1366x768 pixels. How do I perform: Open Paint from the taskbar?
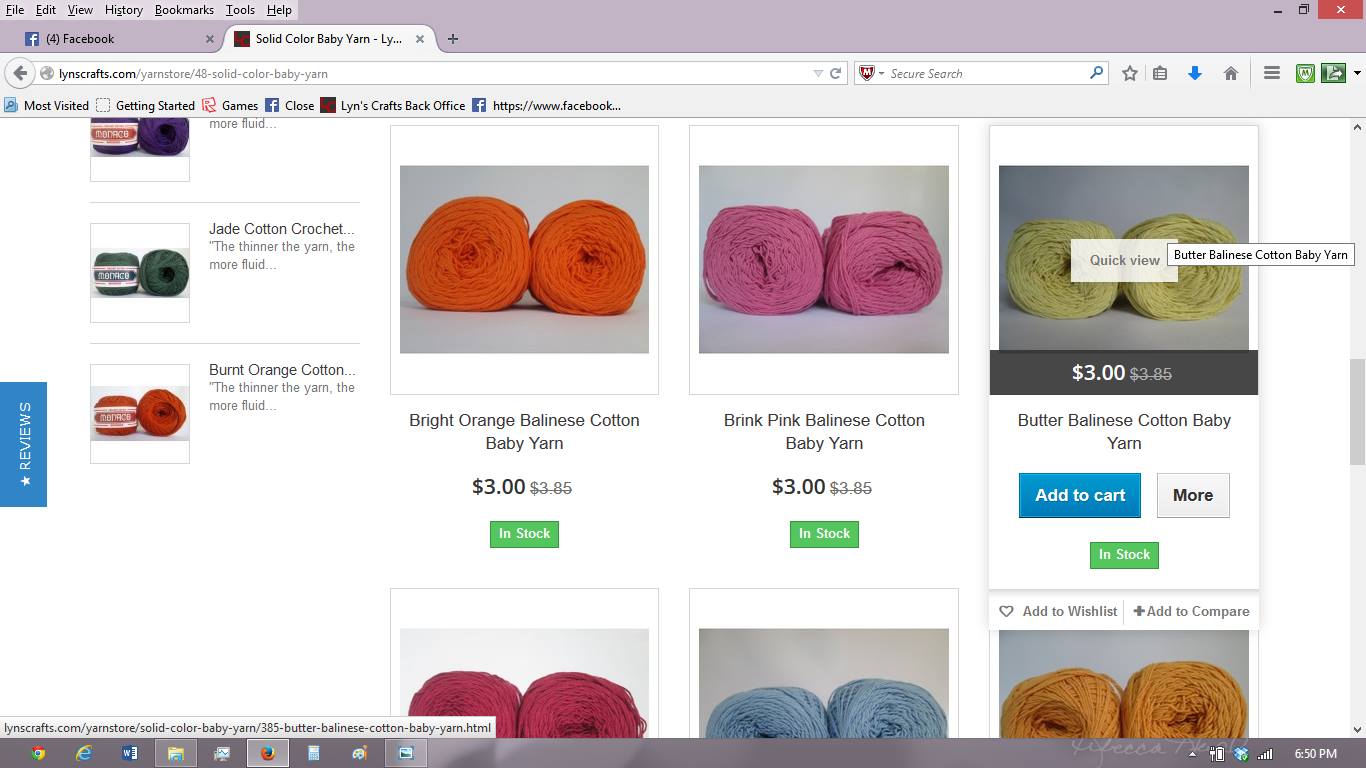(359, 753)
